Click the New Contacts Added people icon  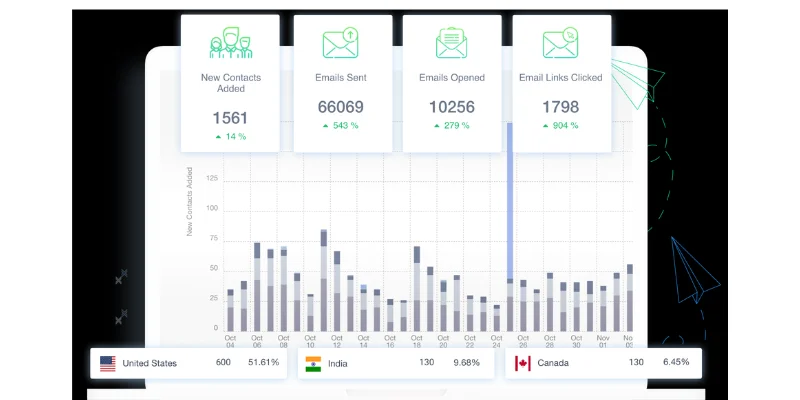point(231,42)
